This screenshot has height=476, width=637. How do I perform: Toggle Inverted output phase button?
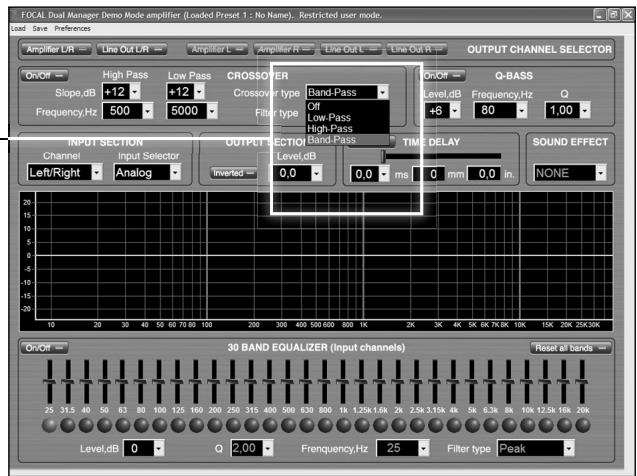click(x=233, y=173)
